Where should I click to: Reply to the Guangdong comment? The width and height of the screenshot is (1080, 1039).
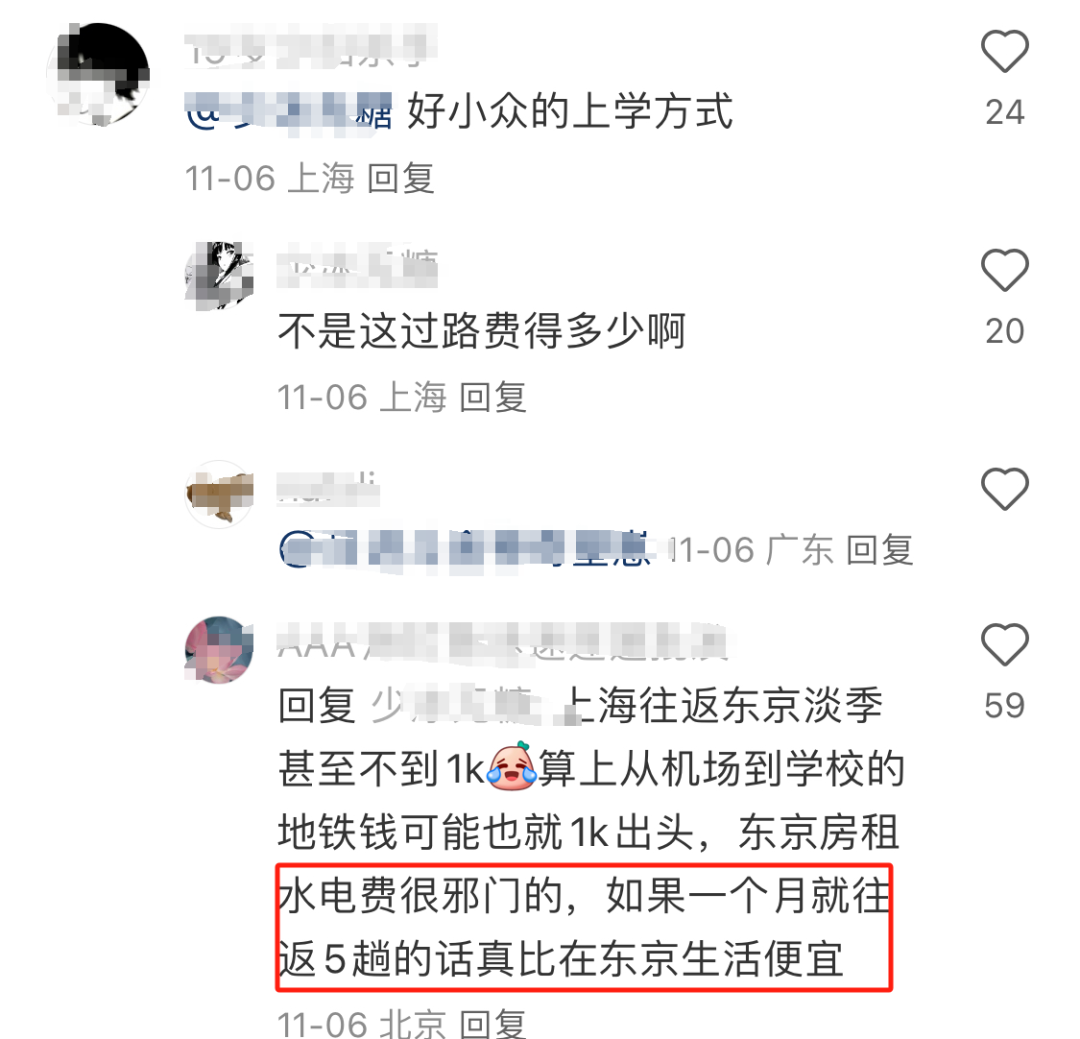(x=880, y=551)
